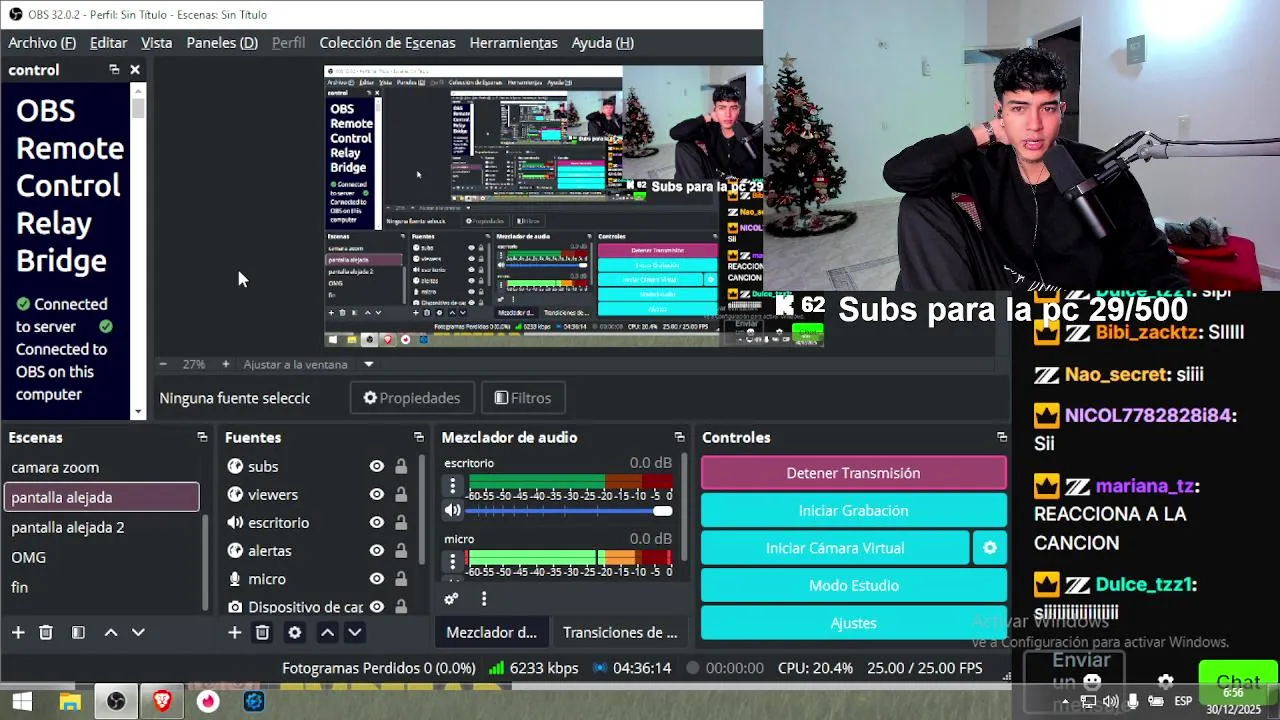Open the Colección de Escenas menu
1280x720 pixels.
pyautogui.click(x=387, y=42)
